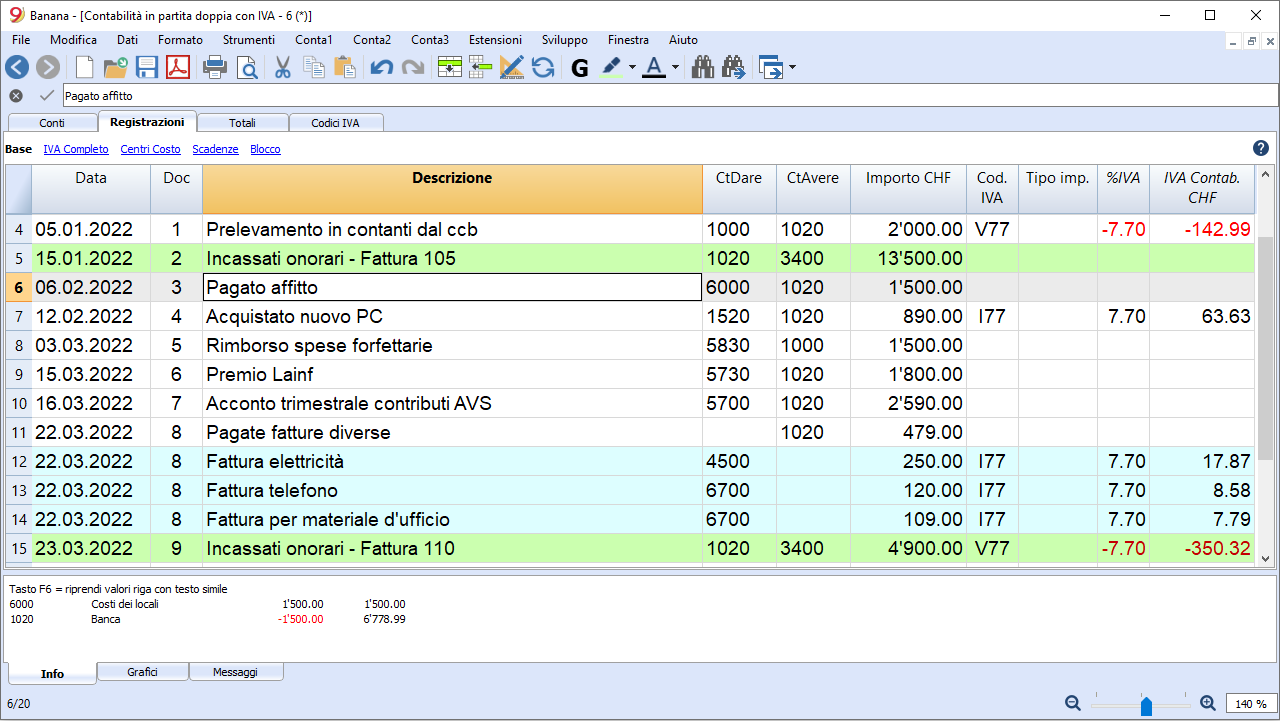Add rows using the green table icon
Screen dimensions: 1280x721
click(x=450, y=67)
